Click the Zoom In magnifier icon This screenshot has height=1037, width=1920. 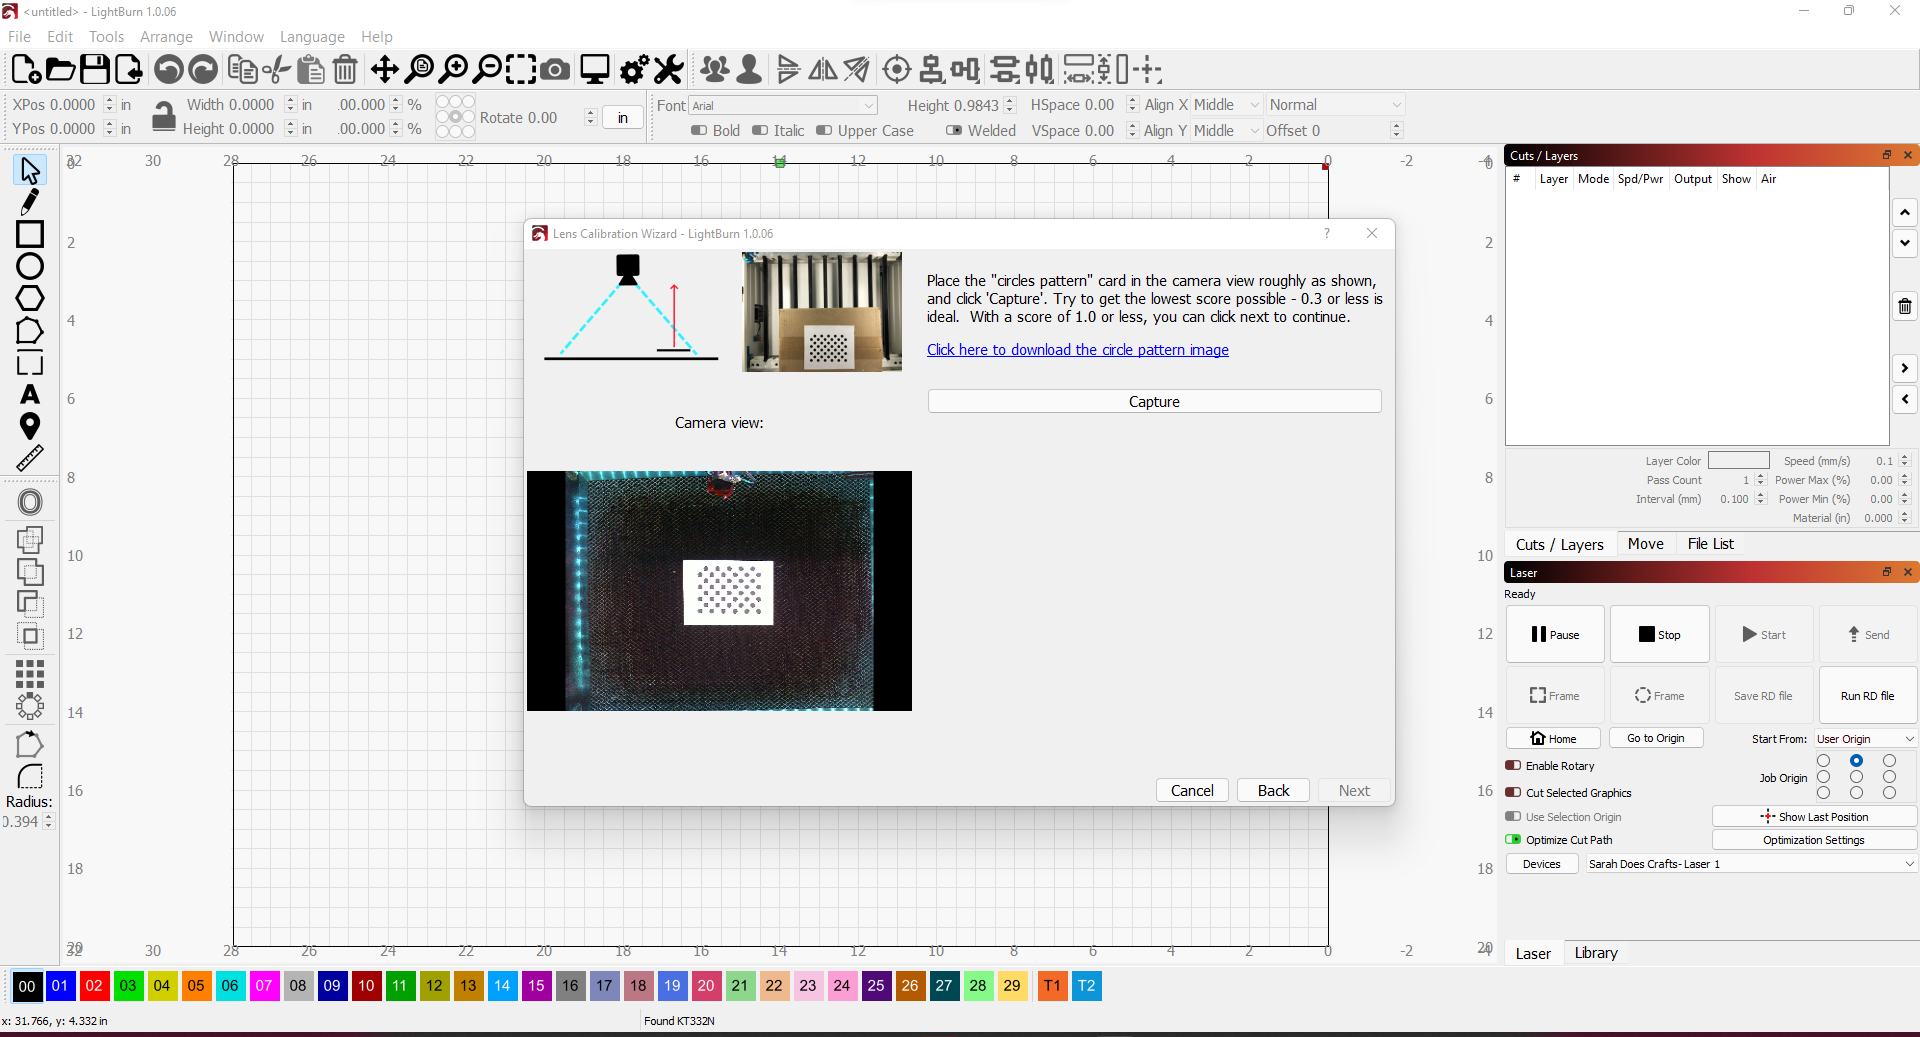click(454, 69)
